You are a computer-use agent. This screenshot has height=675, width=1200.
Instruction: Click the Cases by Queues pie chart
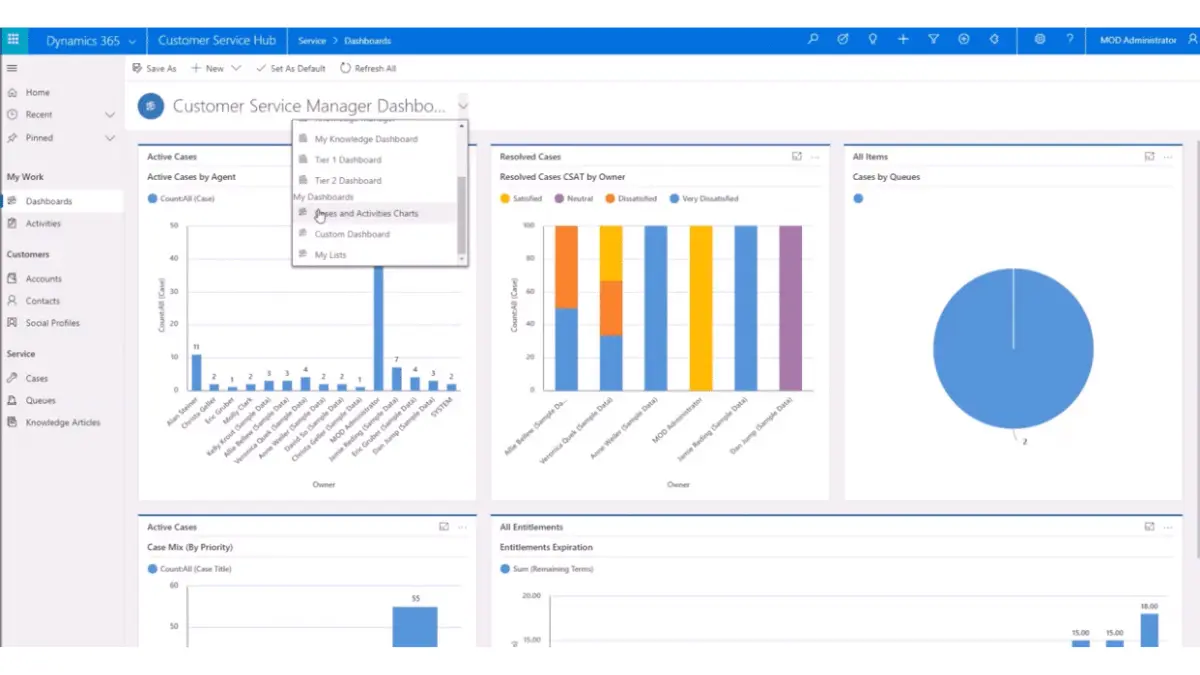point(1013,347)
